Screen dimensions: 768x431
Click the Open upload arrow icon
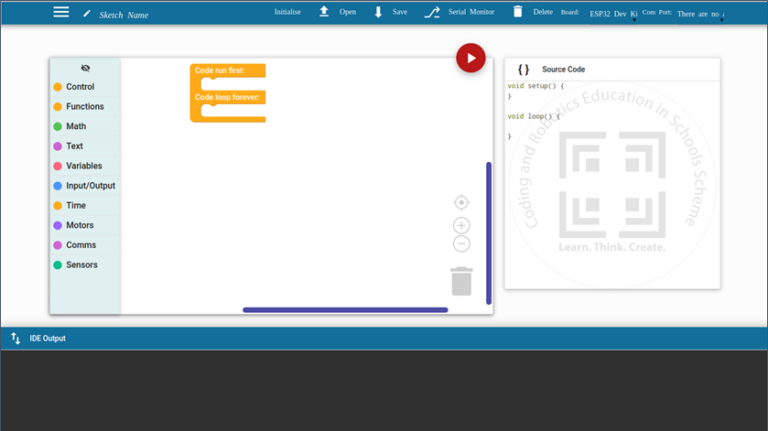tap(324, 12)
